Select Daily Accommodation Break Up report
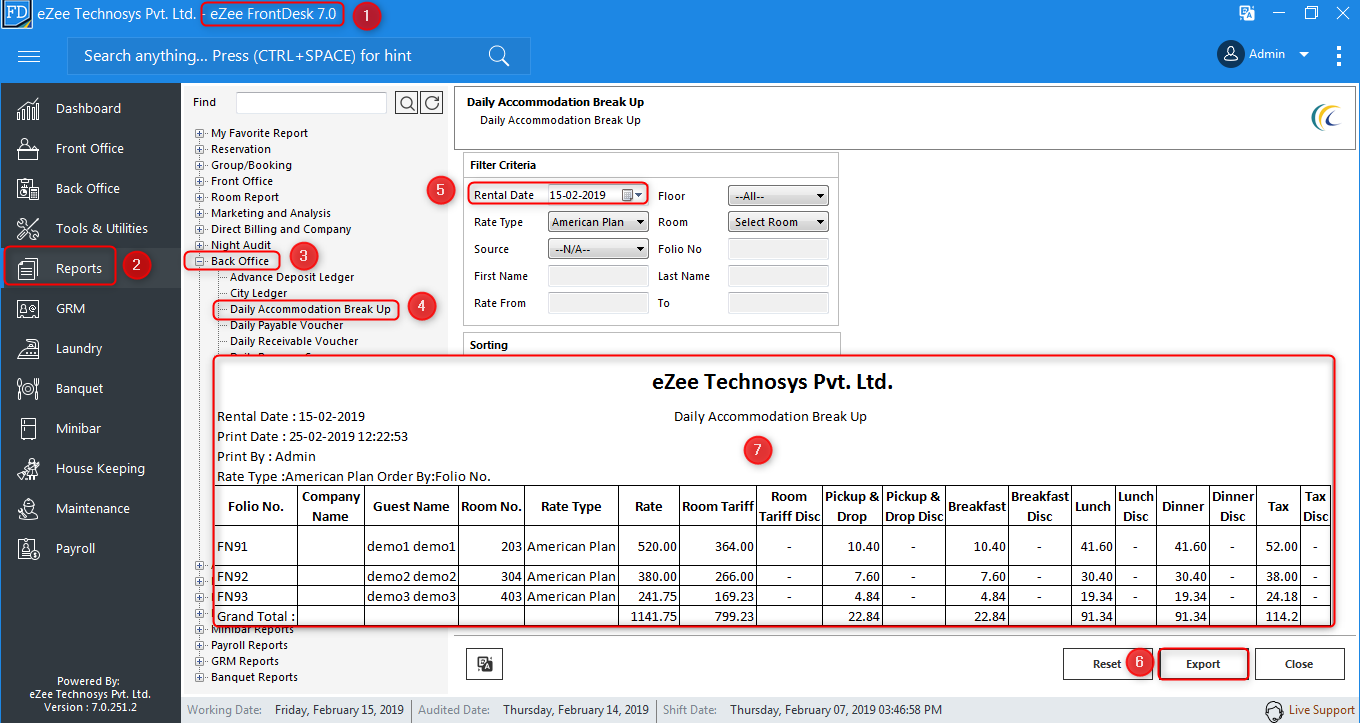 [x=310, y=309]
